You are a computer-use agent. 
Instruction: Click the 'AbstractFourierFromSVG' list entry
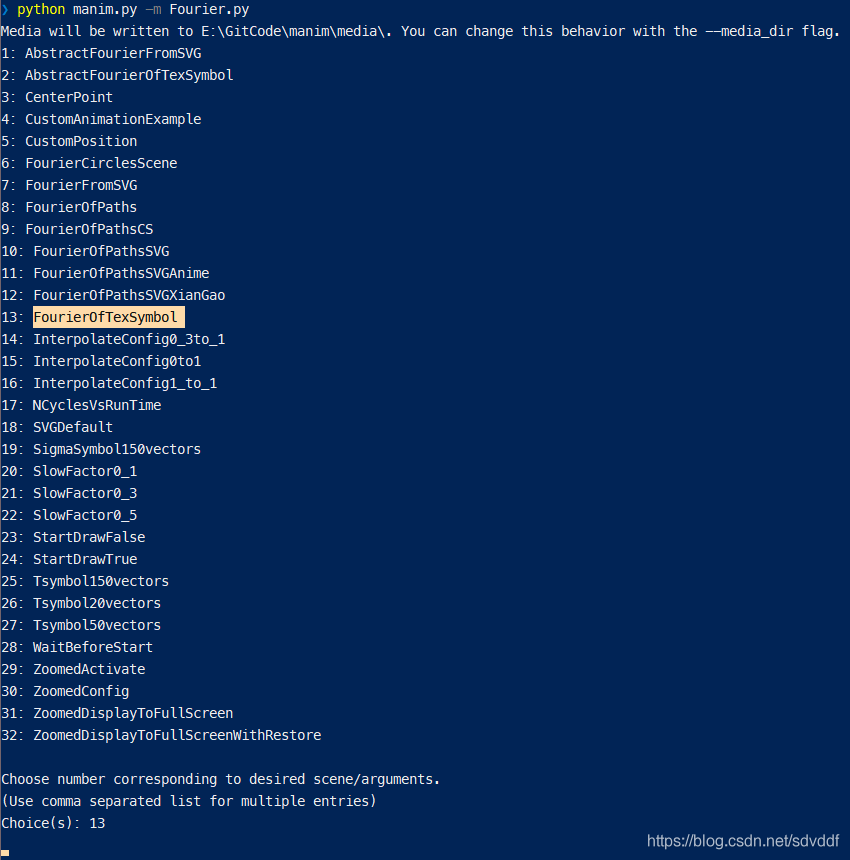click(113, 53)
